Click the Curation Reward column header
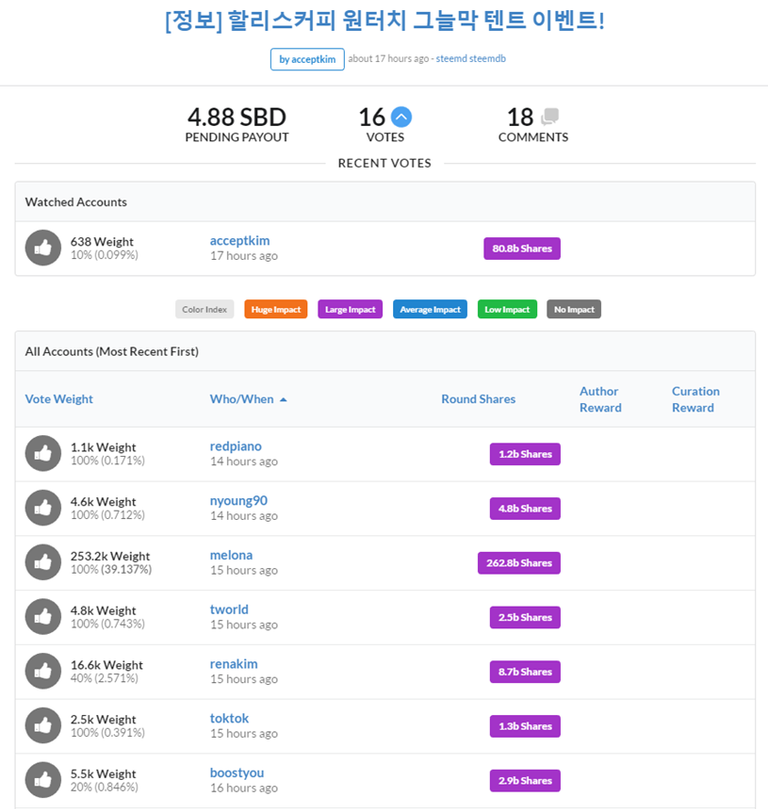 tap(695, 399)
